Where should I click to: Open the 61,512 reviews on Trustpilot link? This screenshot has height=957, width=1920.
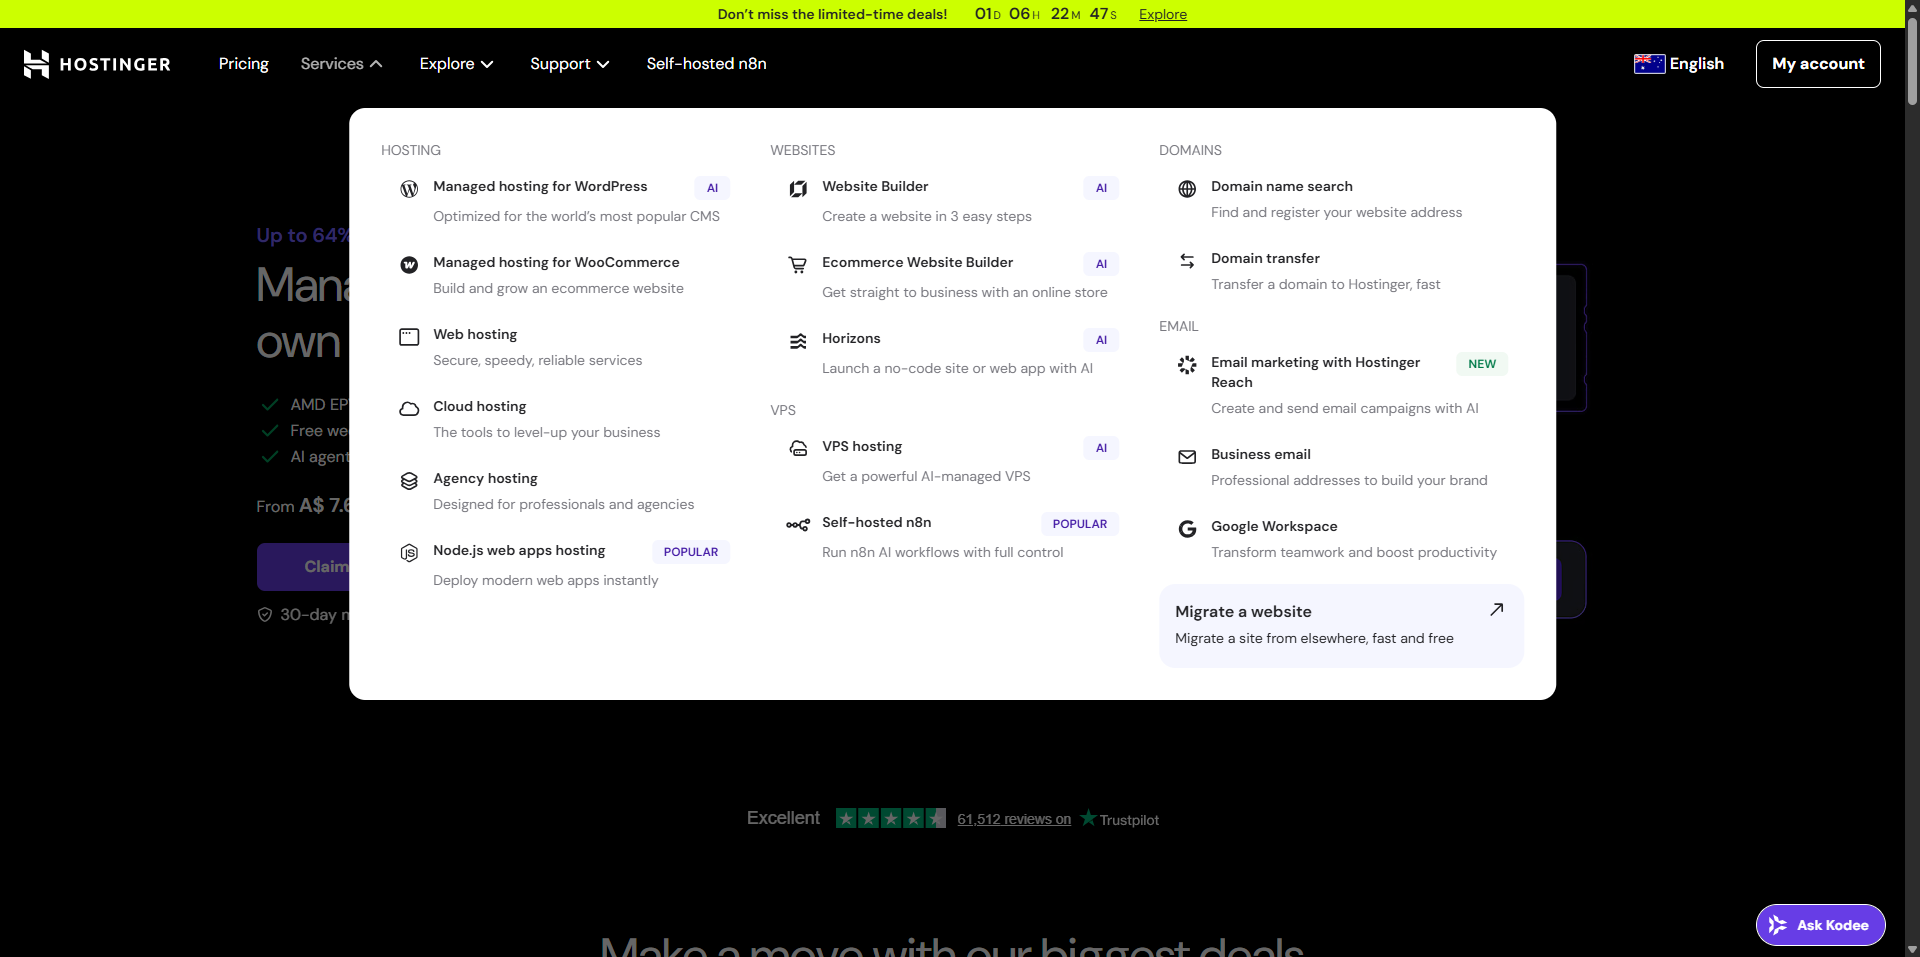(x=1014, y=819)
